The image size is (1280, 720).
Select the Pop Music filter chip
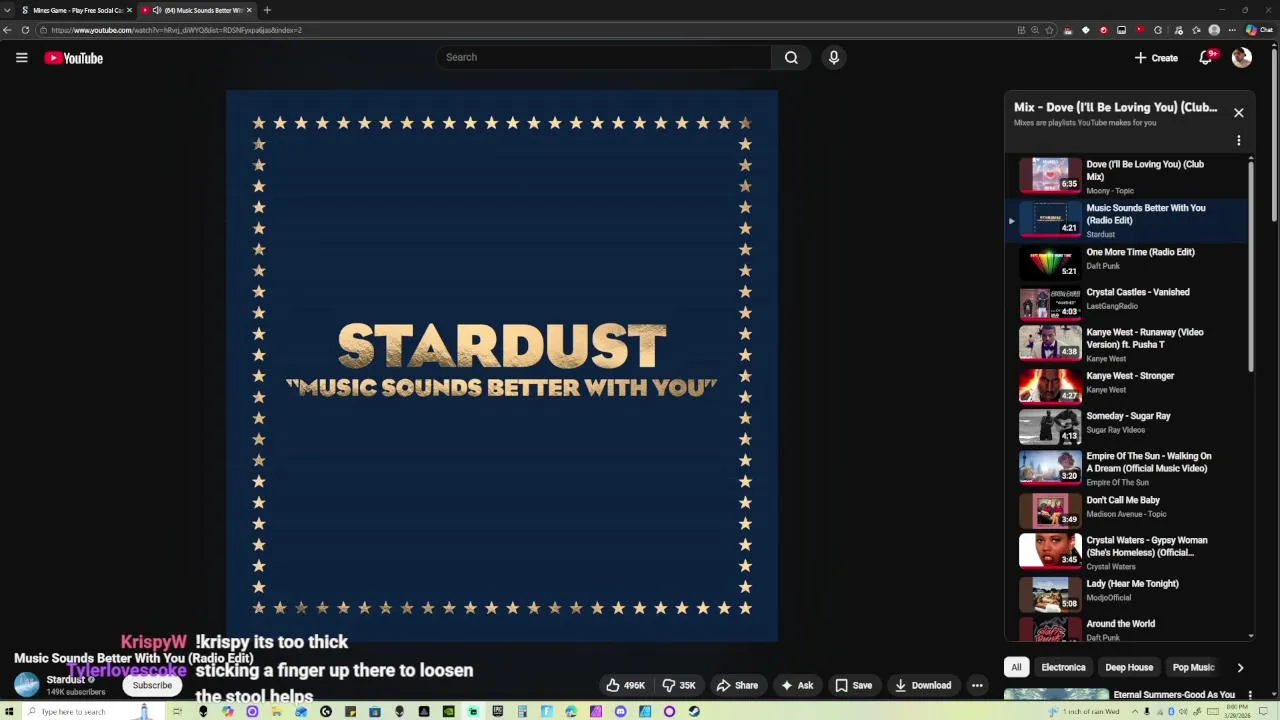point(1193,667)
